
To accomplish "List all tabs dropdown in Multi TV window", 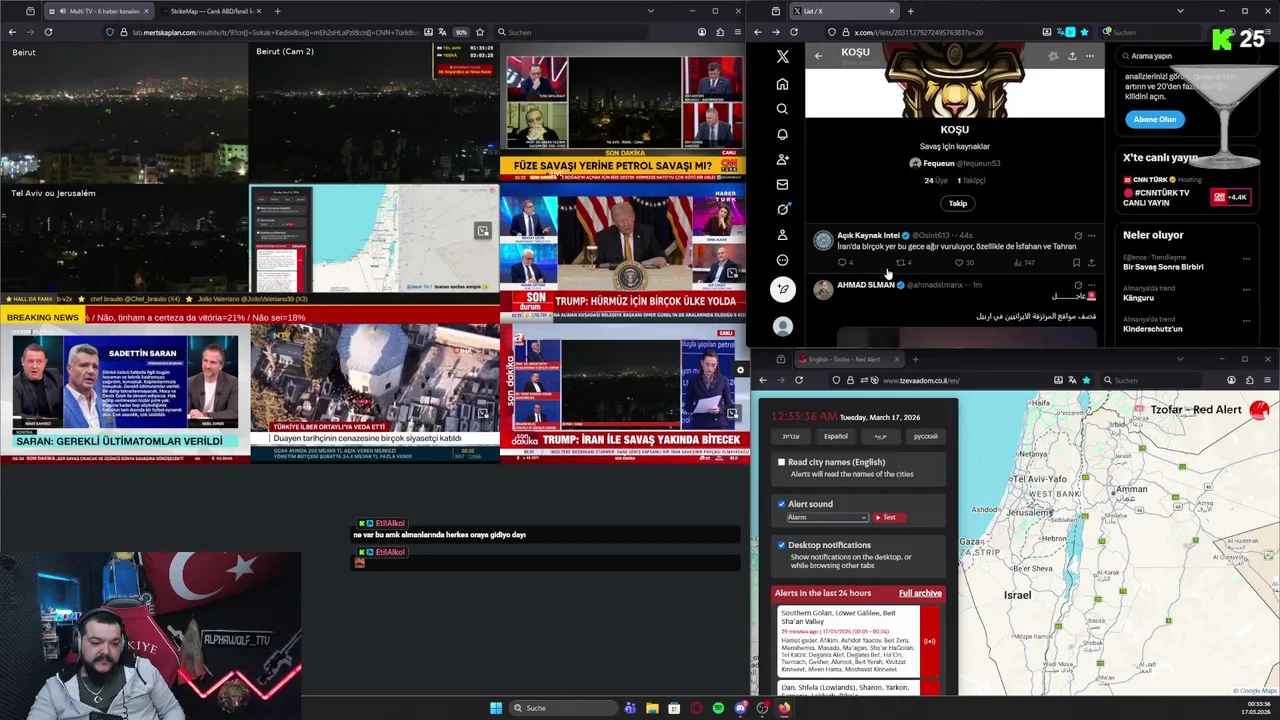I will click(650, 11).
